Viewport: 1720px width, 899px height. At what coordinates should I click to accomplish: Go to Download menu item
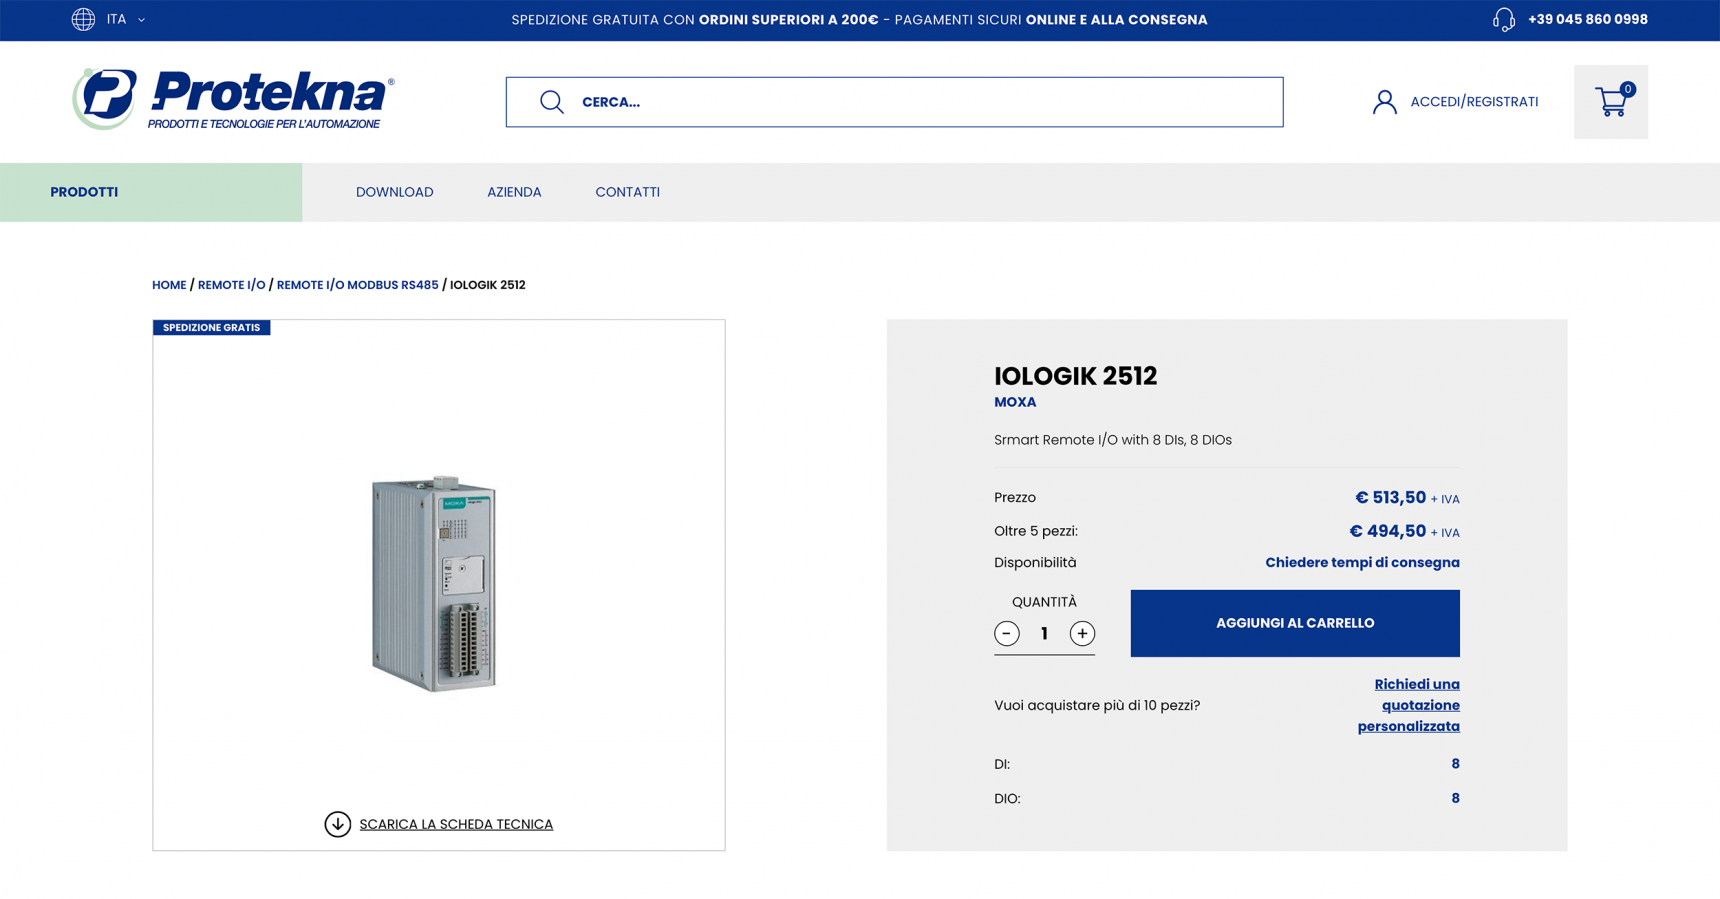394,192
